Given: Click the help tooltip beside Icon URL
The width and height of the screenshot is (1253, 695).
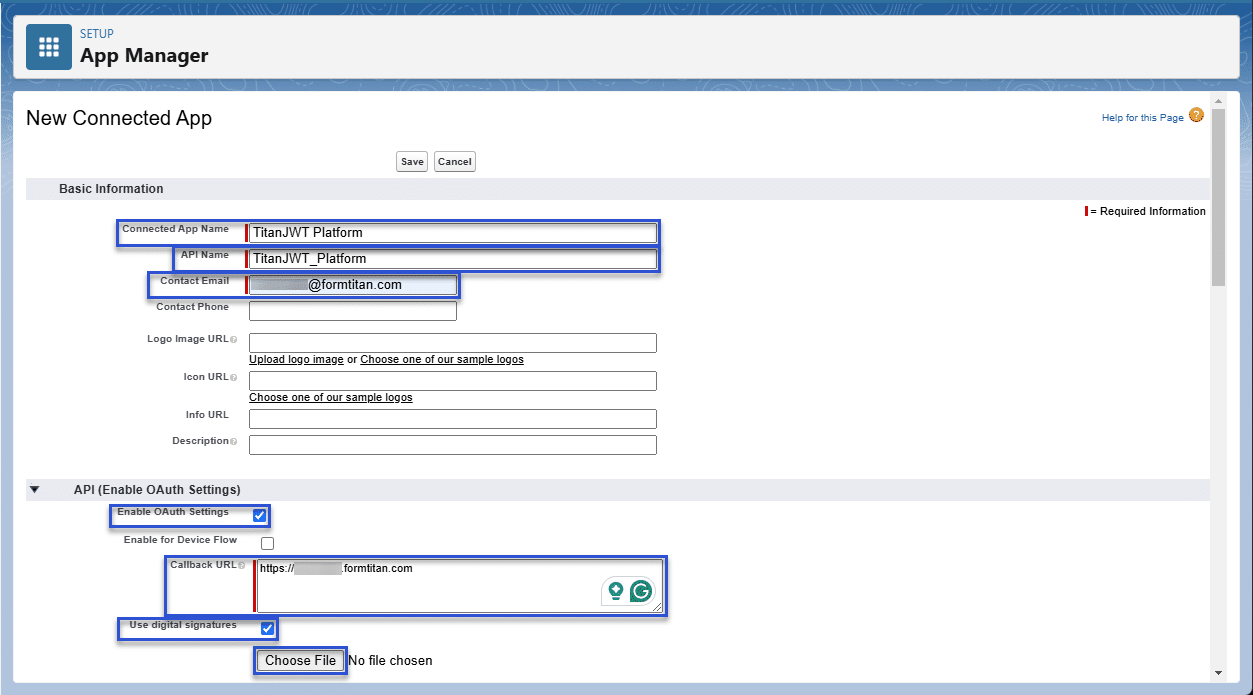Looking at the screenshot, I should (x=232, y=377).
